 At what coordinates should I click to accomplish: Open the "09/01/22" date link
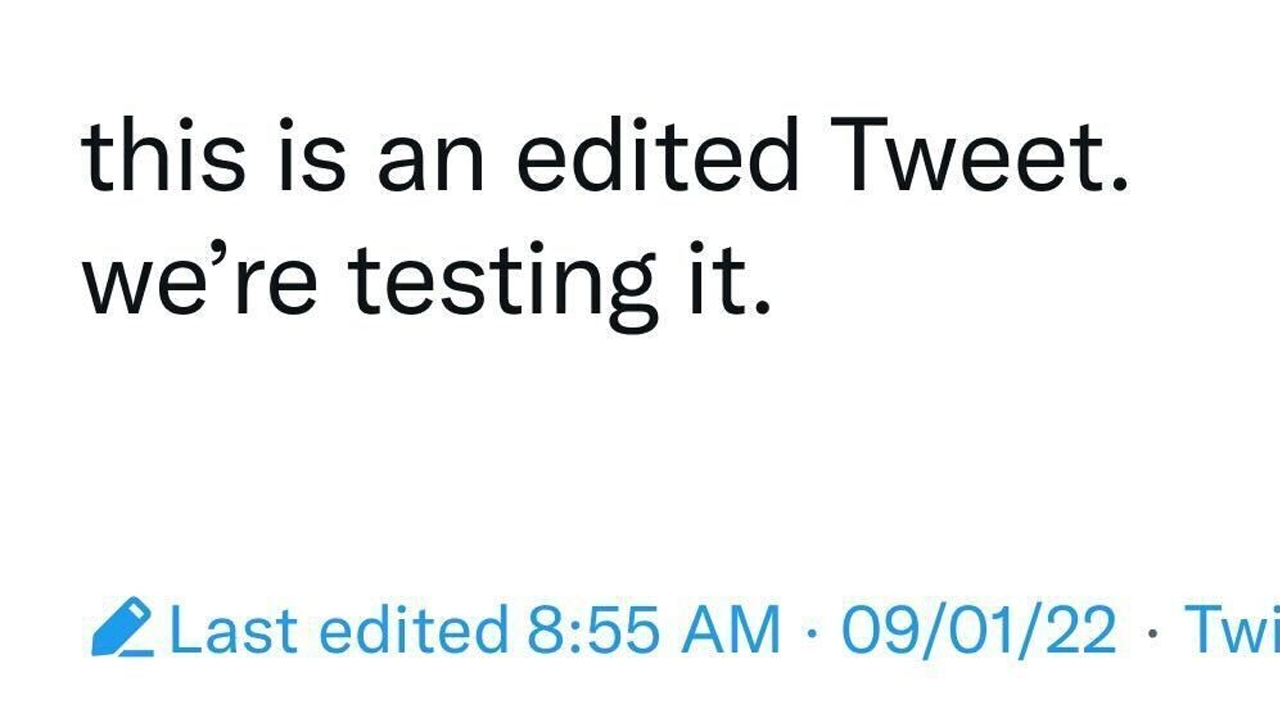pos(978,631)
